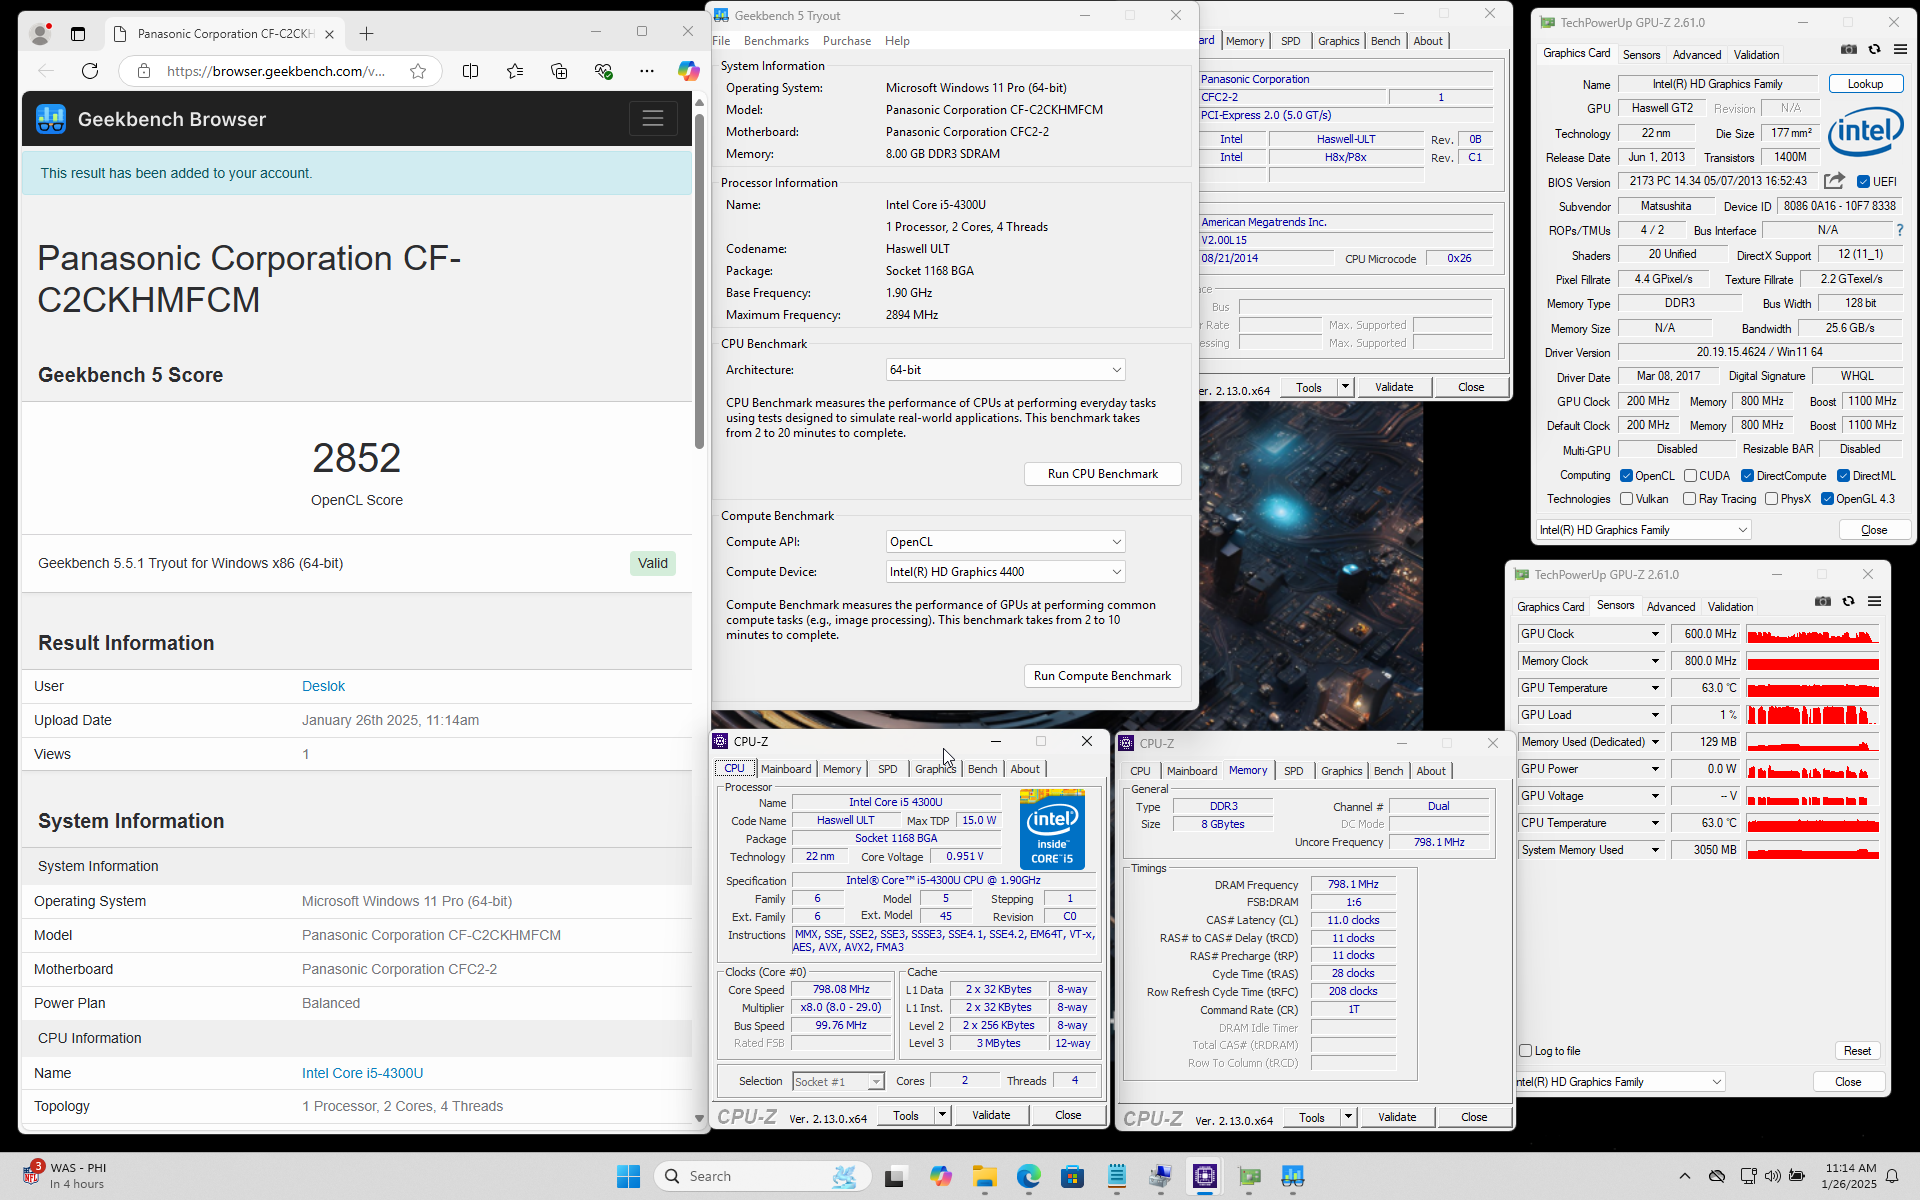Open the Help menu in Geekbench 5
The image size is (1920, 1200).
click(897, 41)
